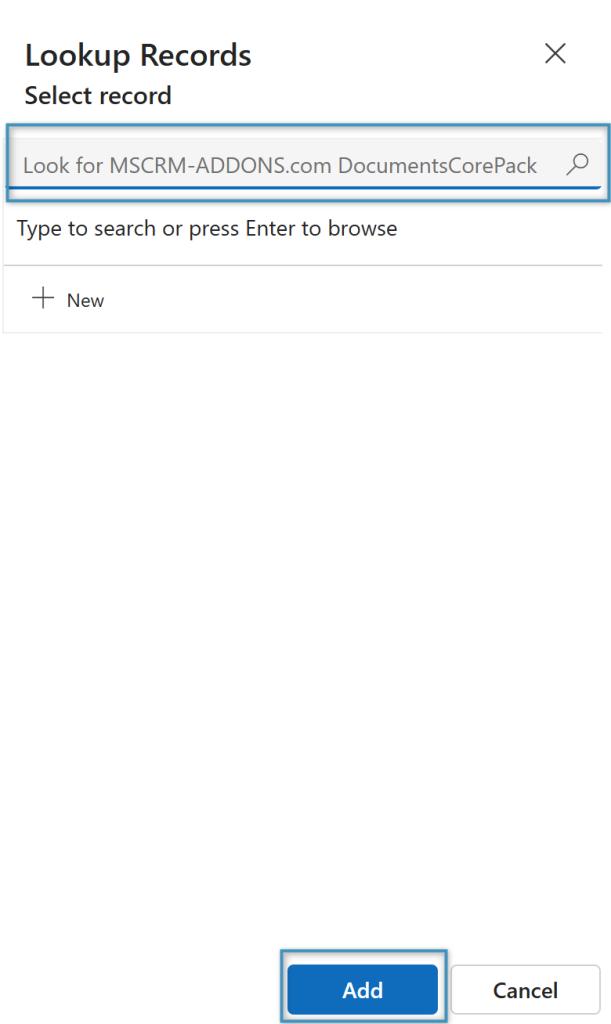Select the Lookup Records heading
611x1024 pixels.
(138, 56)
